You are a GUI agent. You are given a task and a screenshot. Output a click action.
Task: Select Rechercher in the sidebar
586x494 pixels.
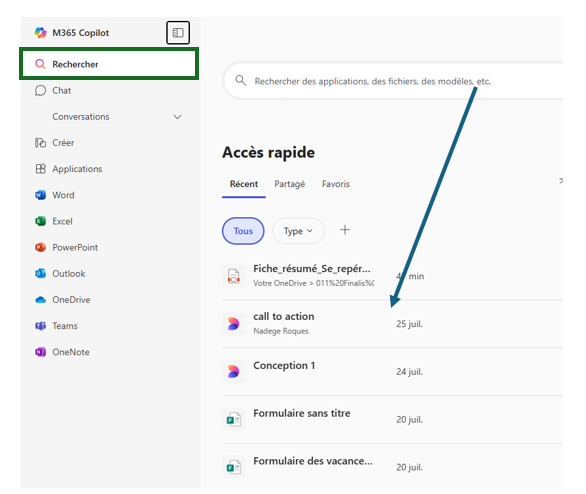point(109,64)
